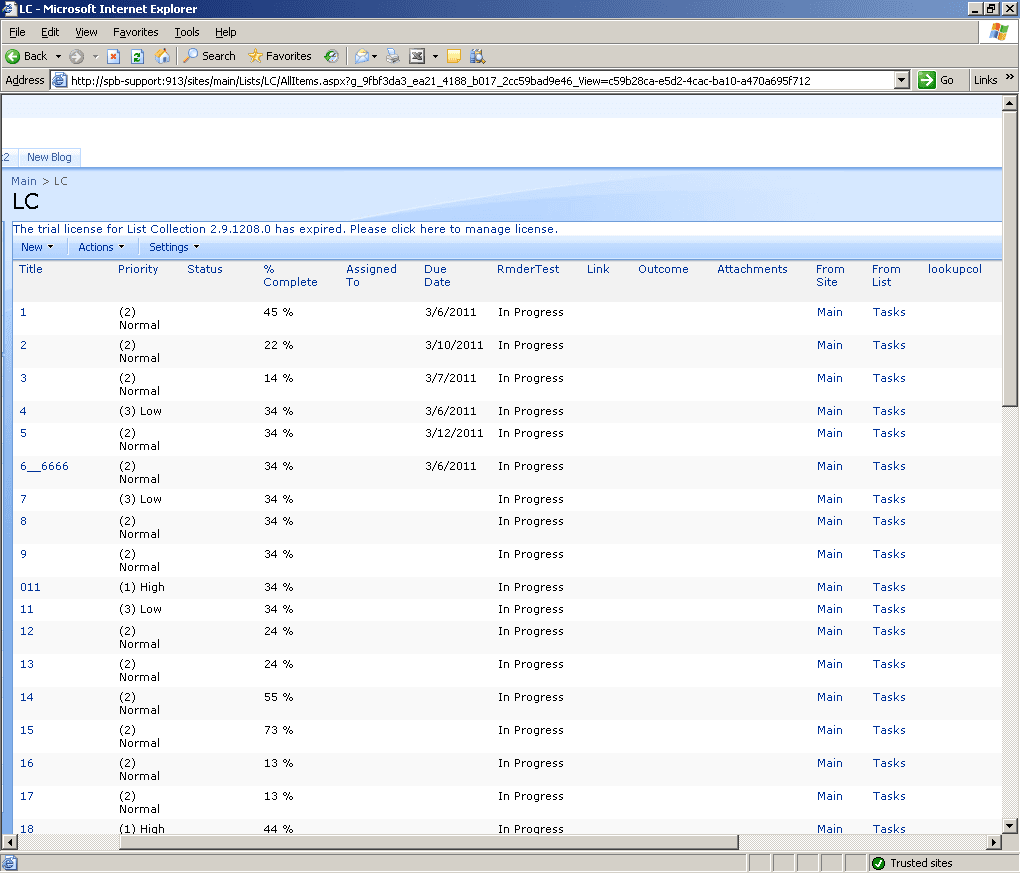This screenshot has height=873, width=1020.
Task: Open the Tools menu
Action: [x=187, y=32]
